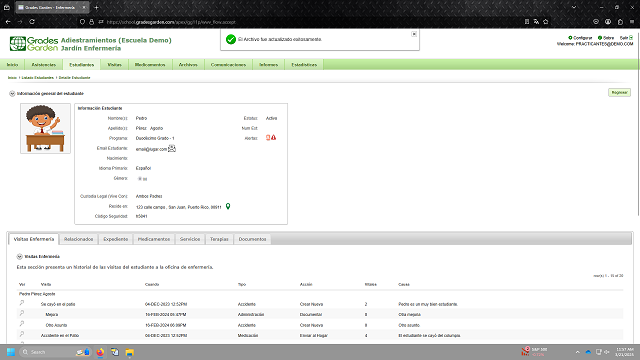Open the Inicio menu tab
The width and height of the screenshot is (640, 360).
12,64
